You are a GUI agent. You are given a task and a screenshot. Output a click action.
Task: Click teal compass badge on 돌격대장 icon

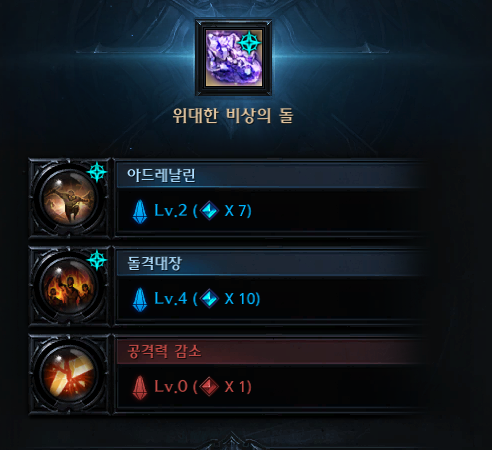click(97, 260)
